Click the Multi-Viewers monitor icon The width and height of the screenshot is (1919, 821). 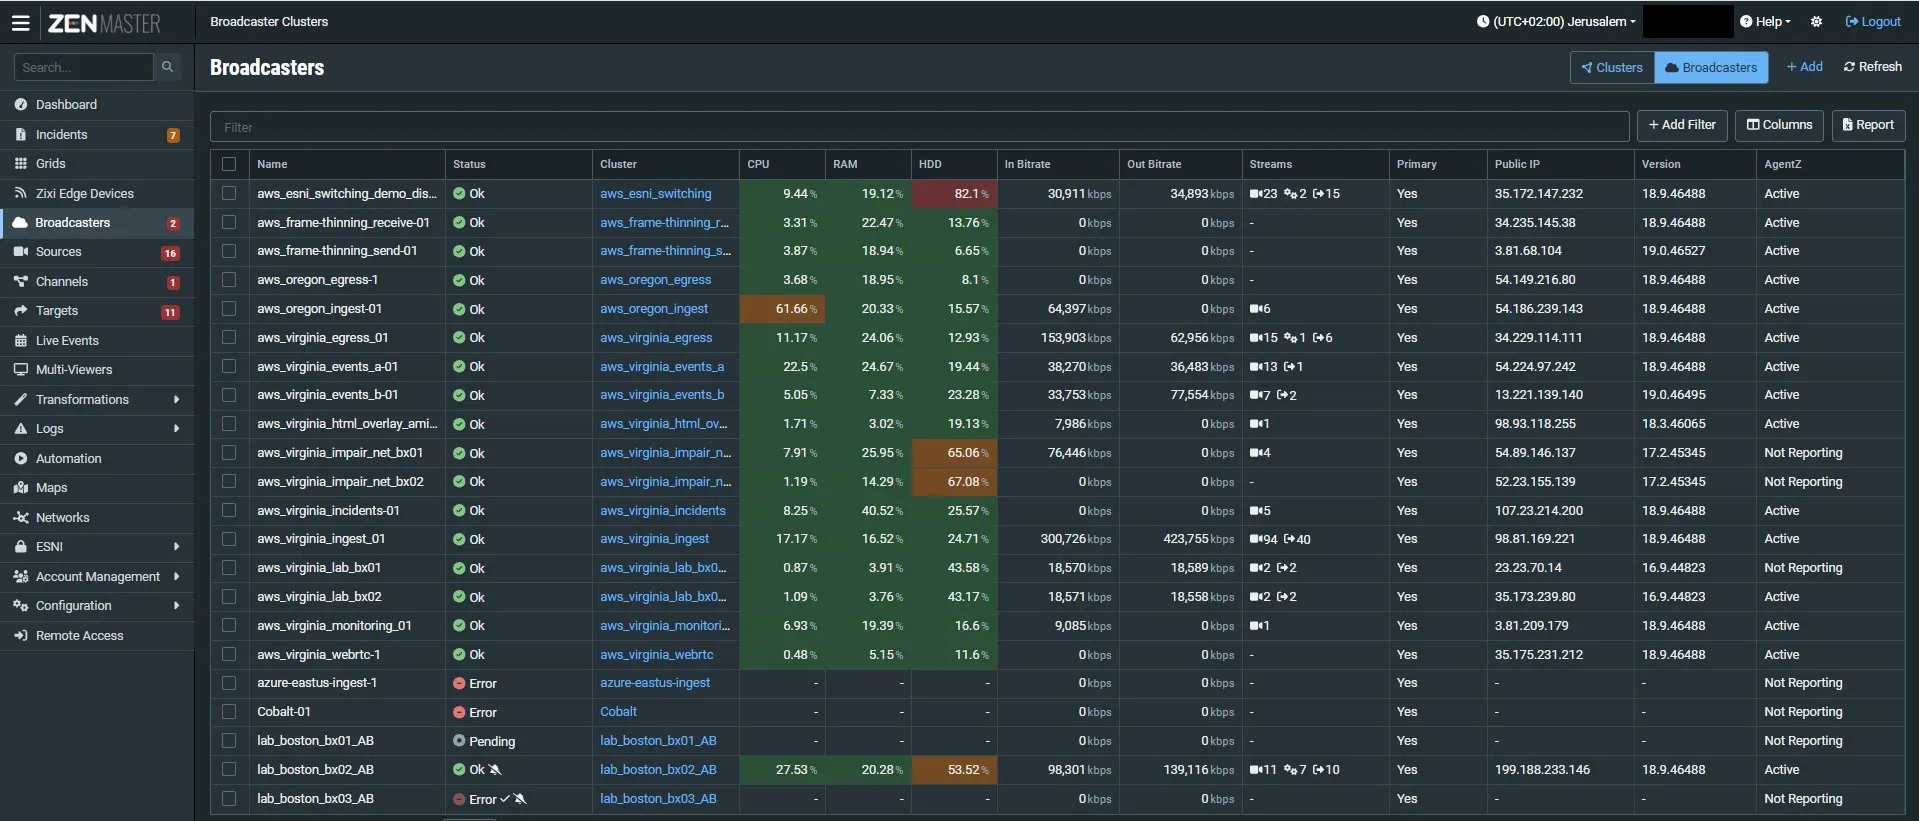pos(21,370)
